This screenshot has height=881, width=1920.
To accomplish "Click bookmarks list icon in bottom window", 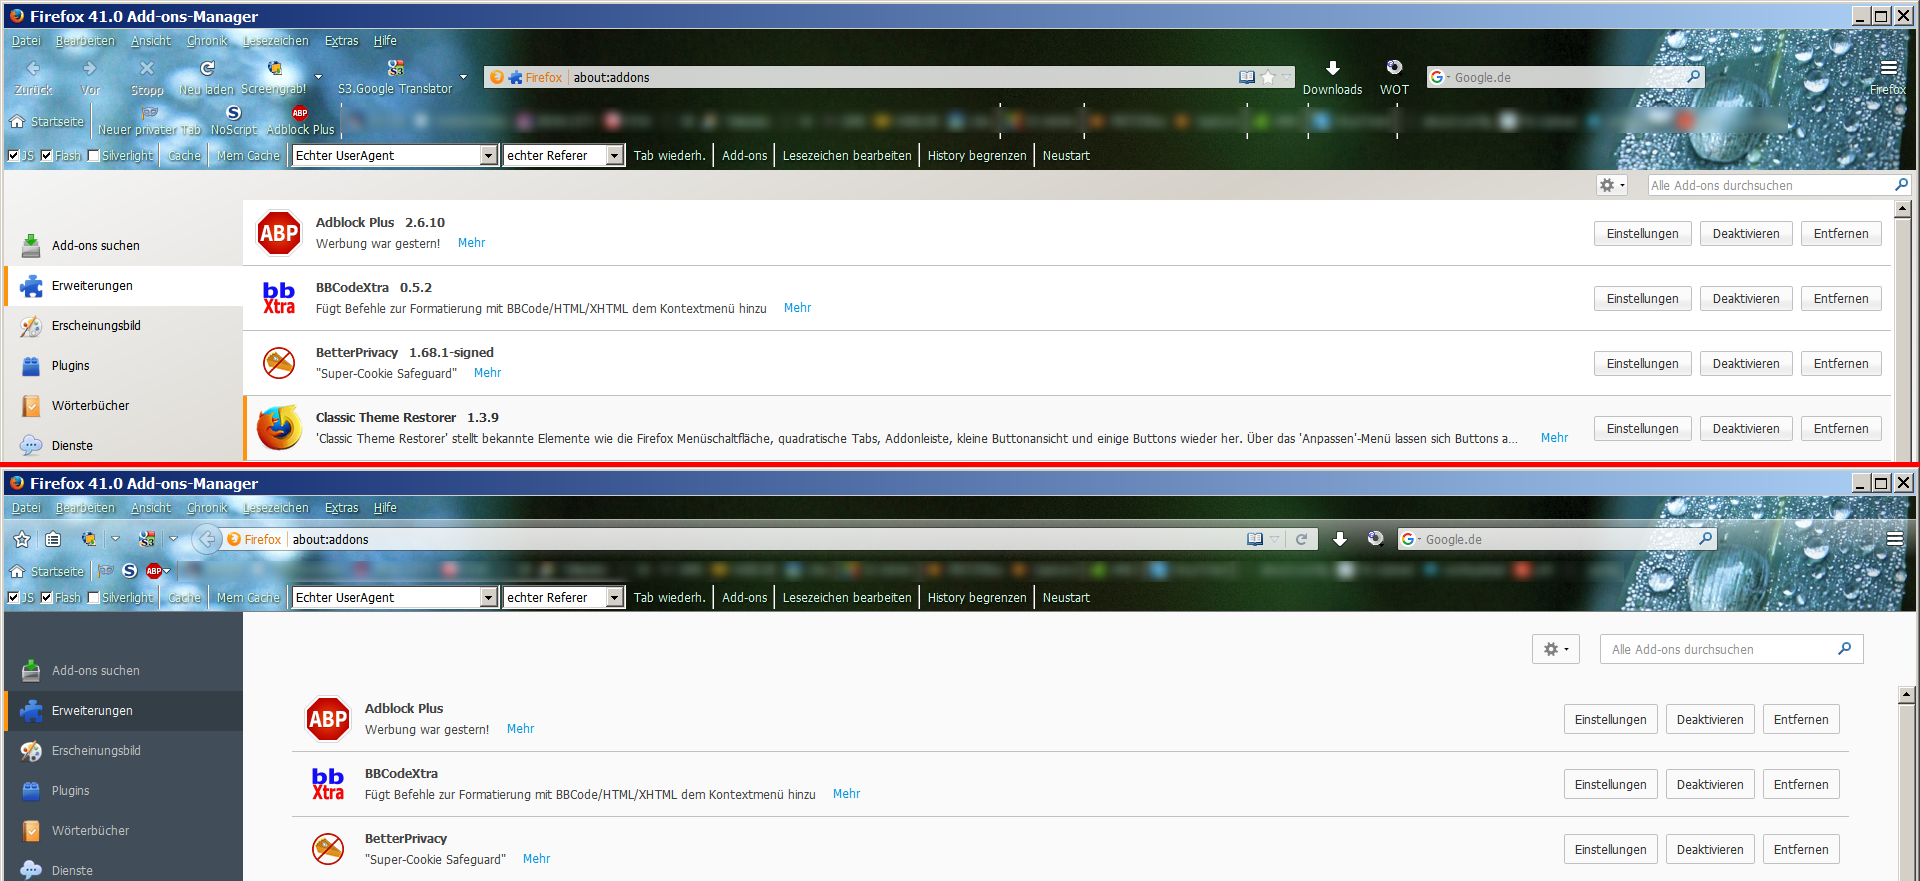I will (53, 539).
